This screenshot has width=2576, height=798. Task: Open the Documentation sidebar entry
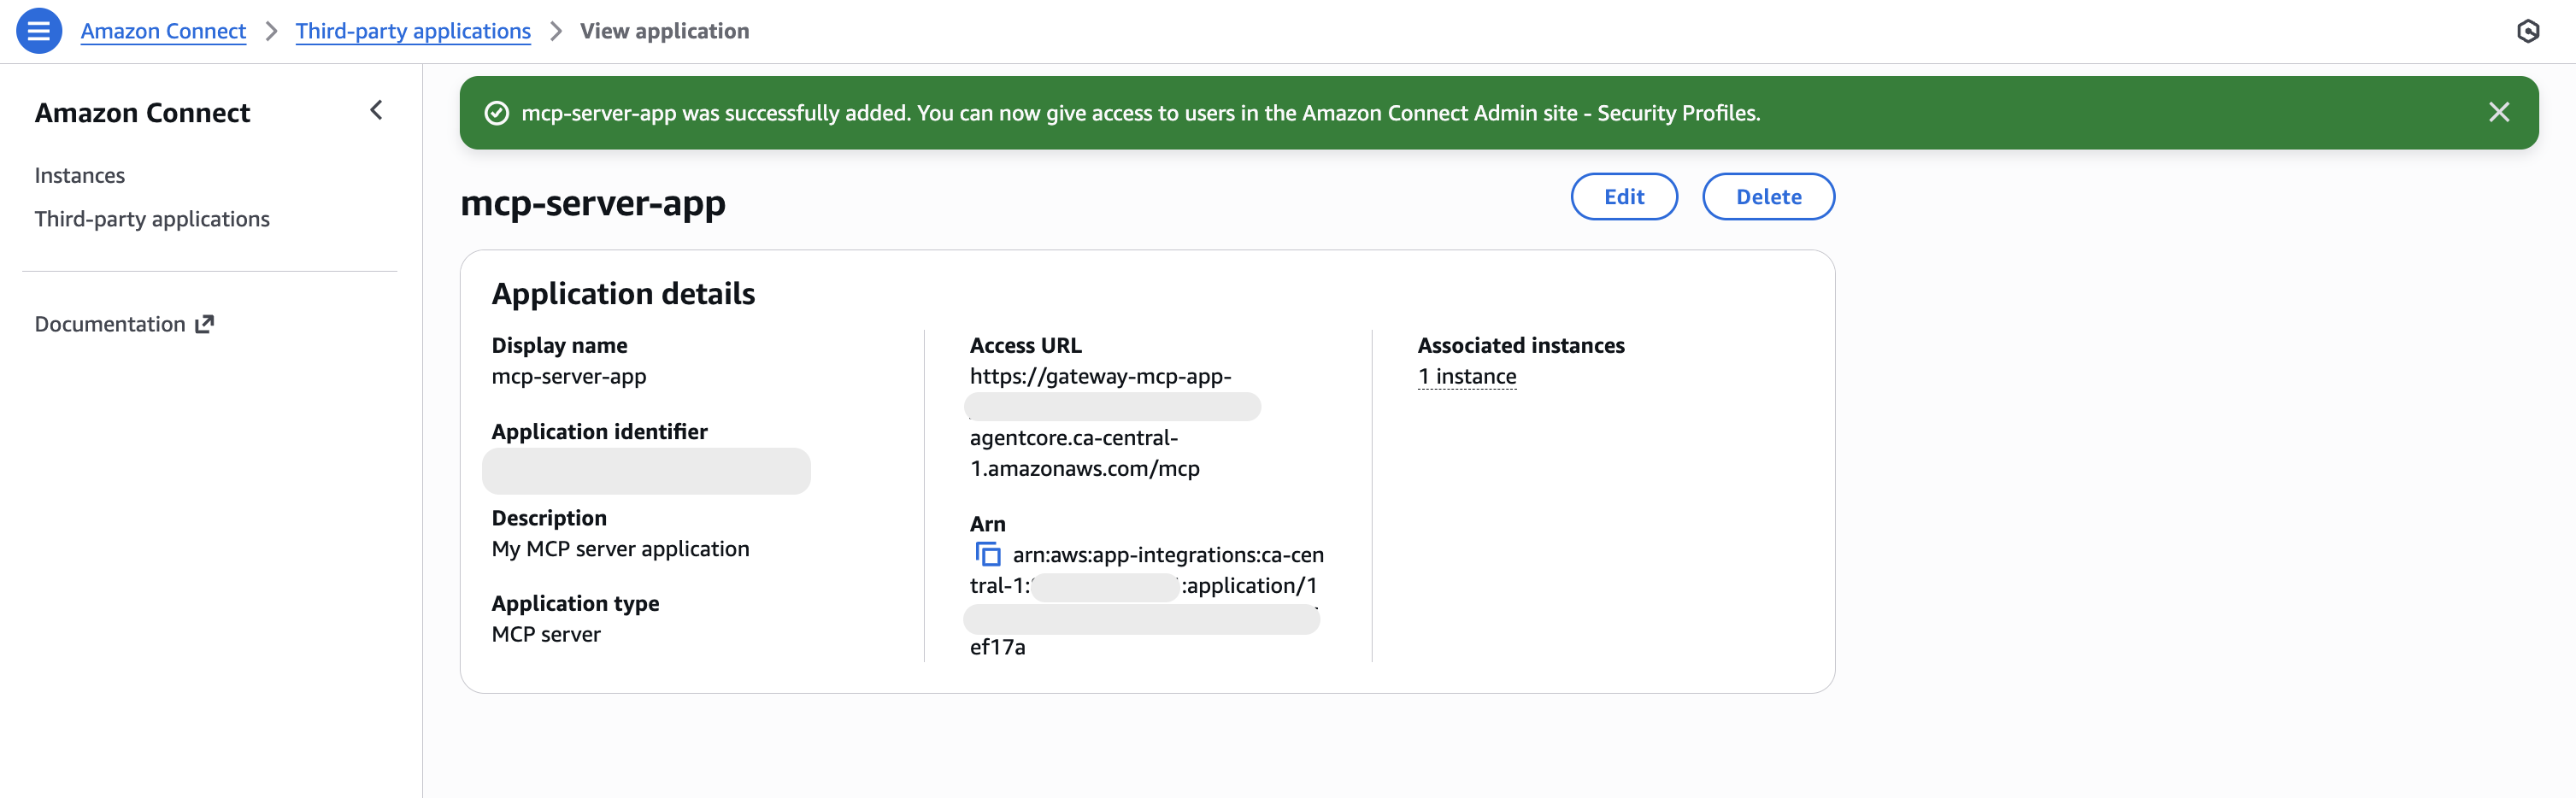tap(111, 322)
